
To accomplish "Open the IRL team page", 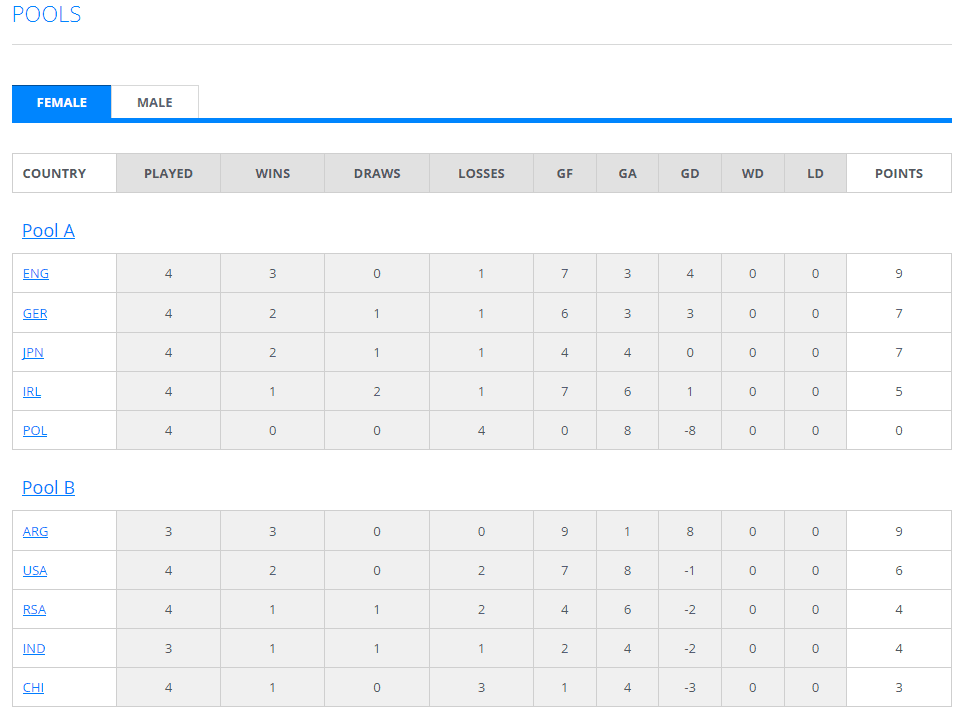I will 32,392.
